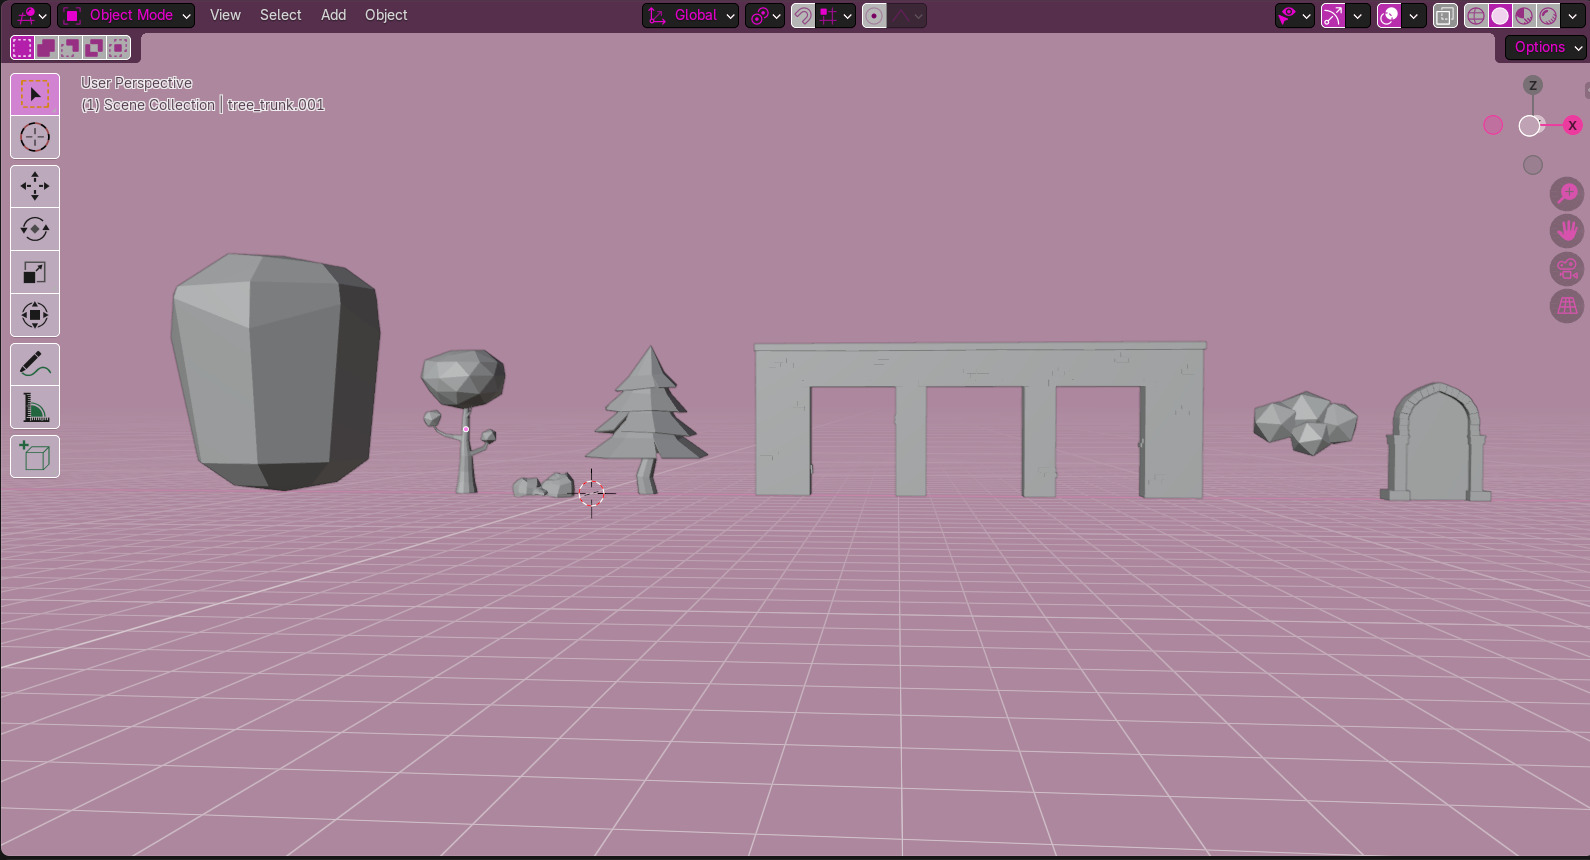Select the large boulder object

275,372
